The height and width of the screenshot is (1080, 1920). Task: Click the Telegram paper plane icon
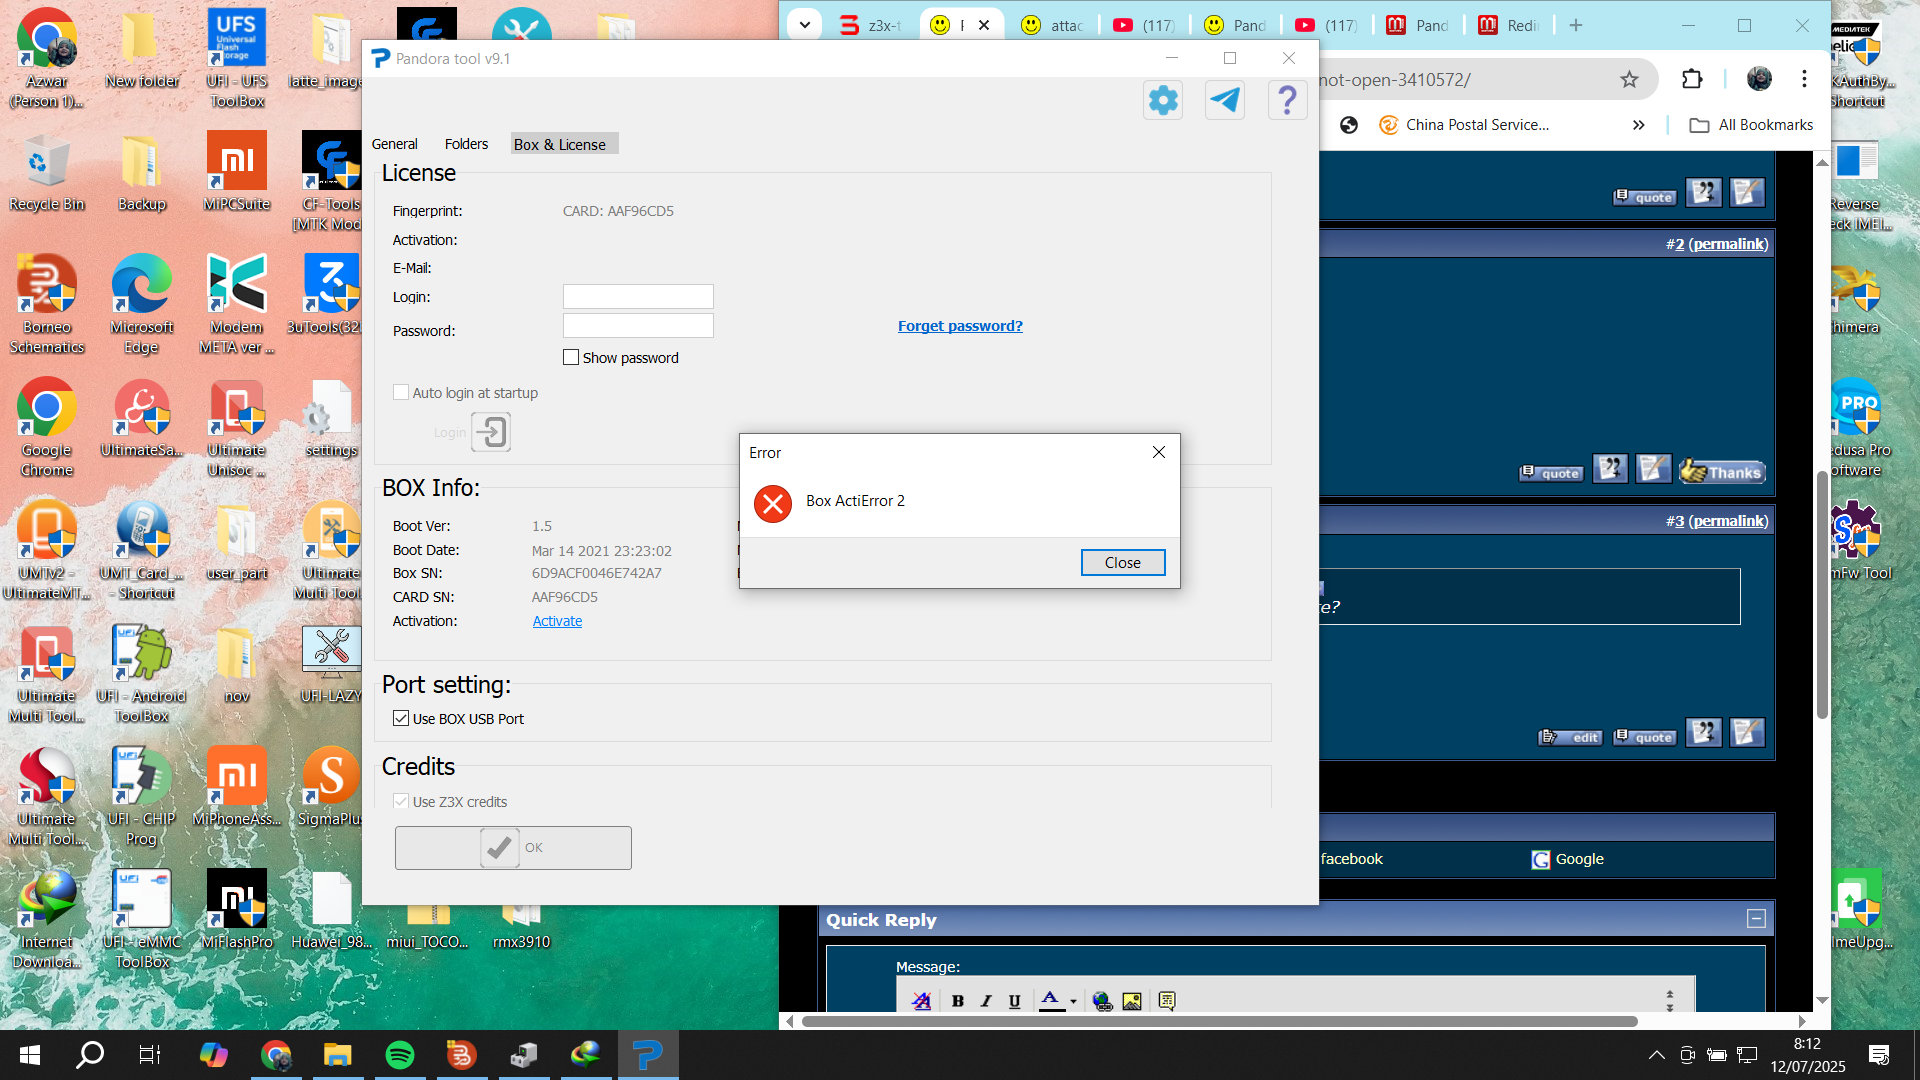point(1225,100)
